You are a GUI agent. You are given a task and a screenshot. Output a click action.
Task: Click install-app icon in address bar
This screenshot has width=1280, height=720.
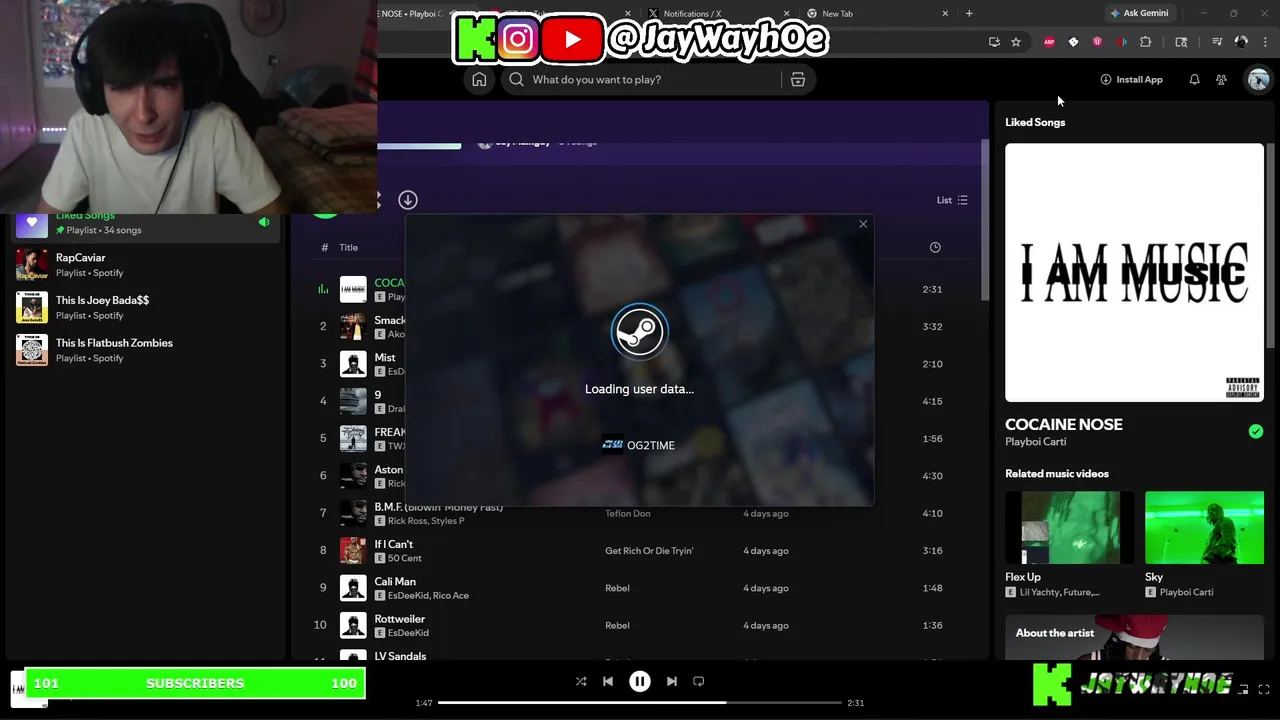994,42
